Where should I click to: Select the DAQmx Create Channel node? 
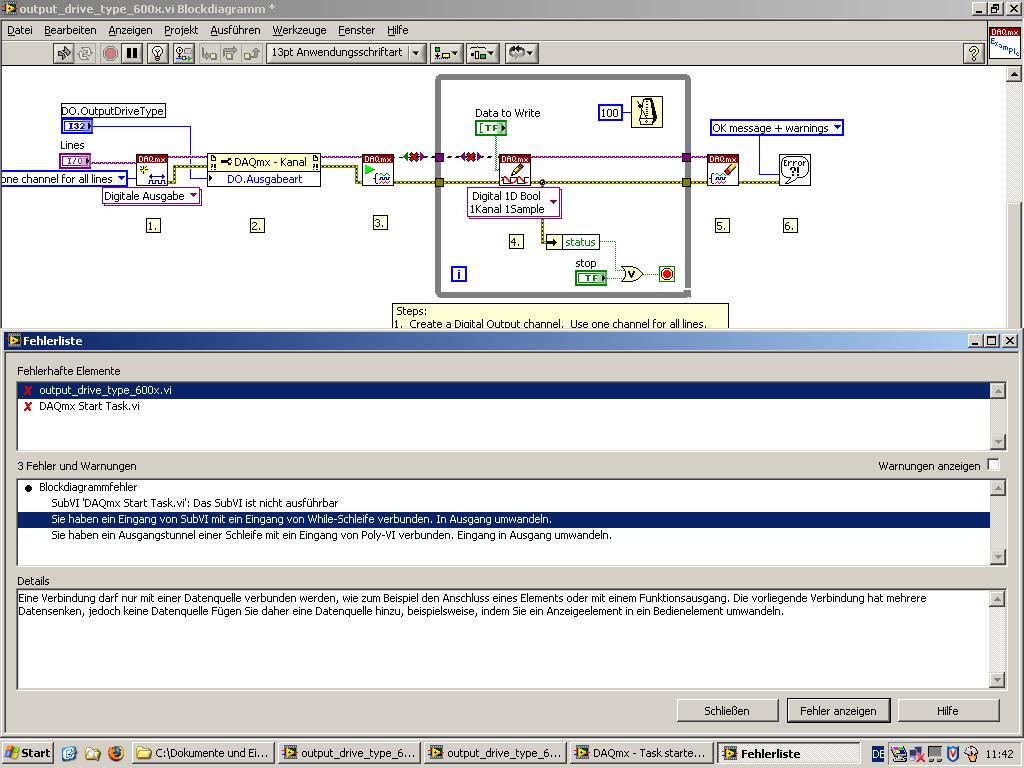tap(152, 170)
